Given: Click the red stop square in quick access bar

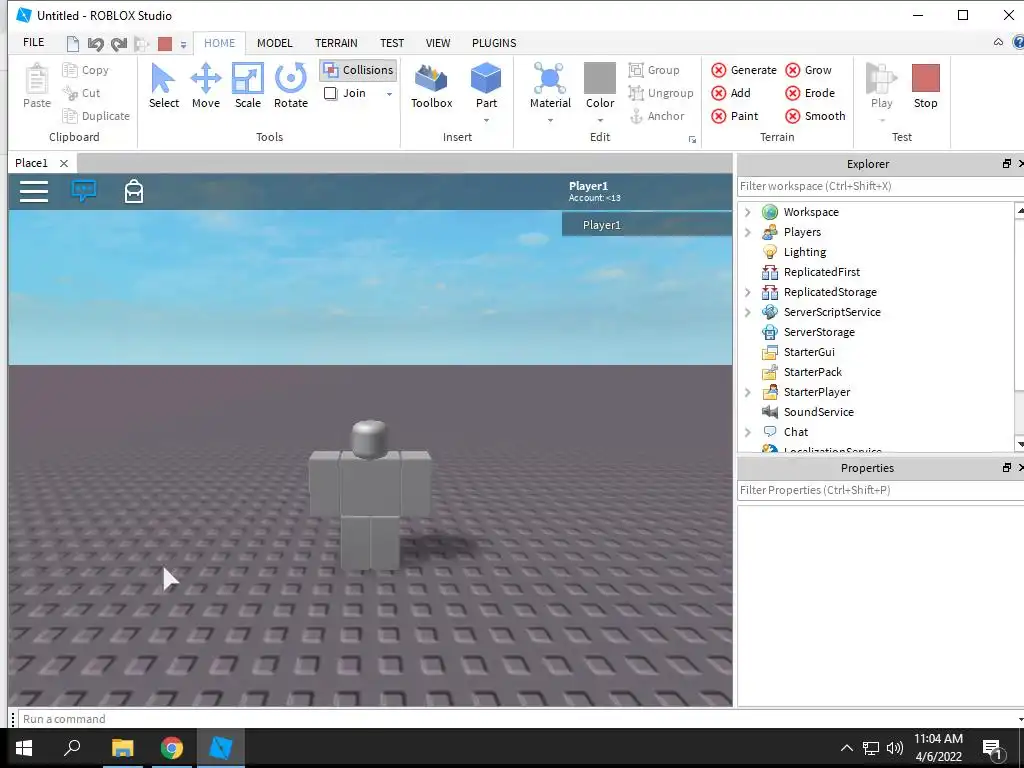Looking at the screenshot, I should click(x=165, y=44).
